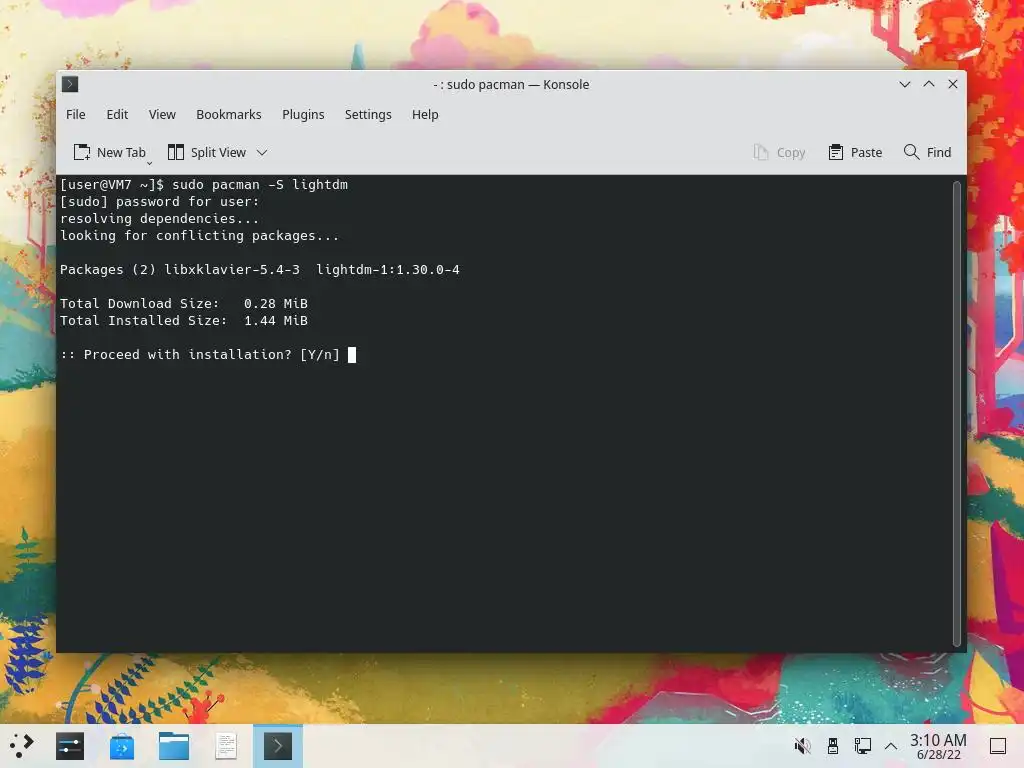Click the 'libxklavier-5.4-3' package name

point(232,270)
